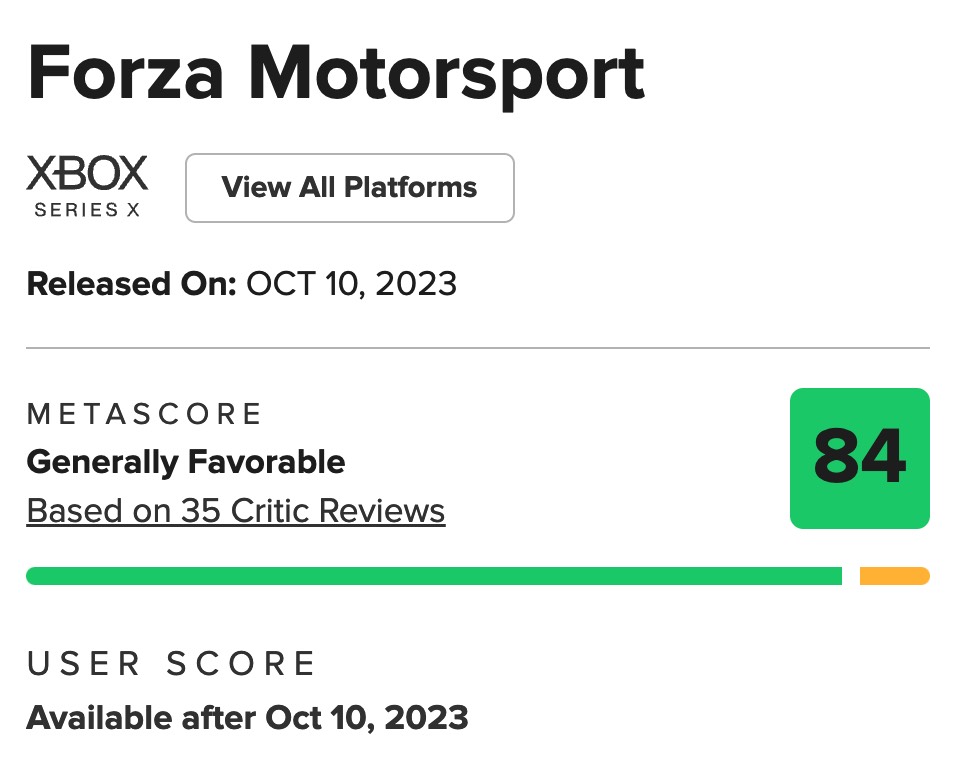
Task: Click the gap between green and yellow bars
Action: click(x=851, y=576)
